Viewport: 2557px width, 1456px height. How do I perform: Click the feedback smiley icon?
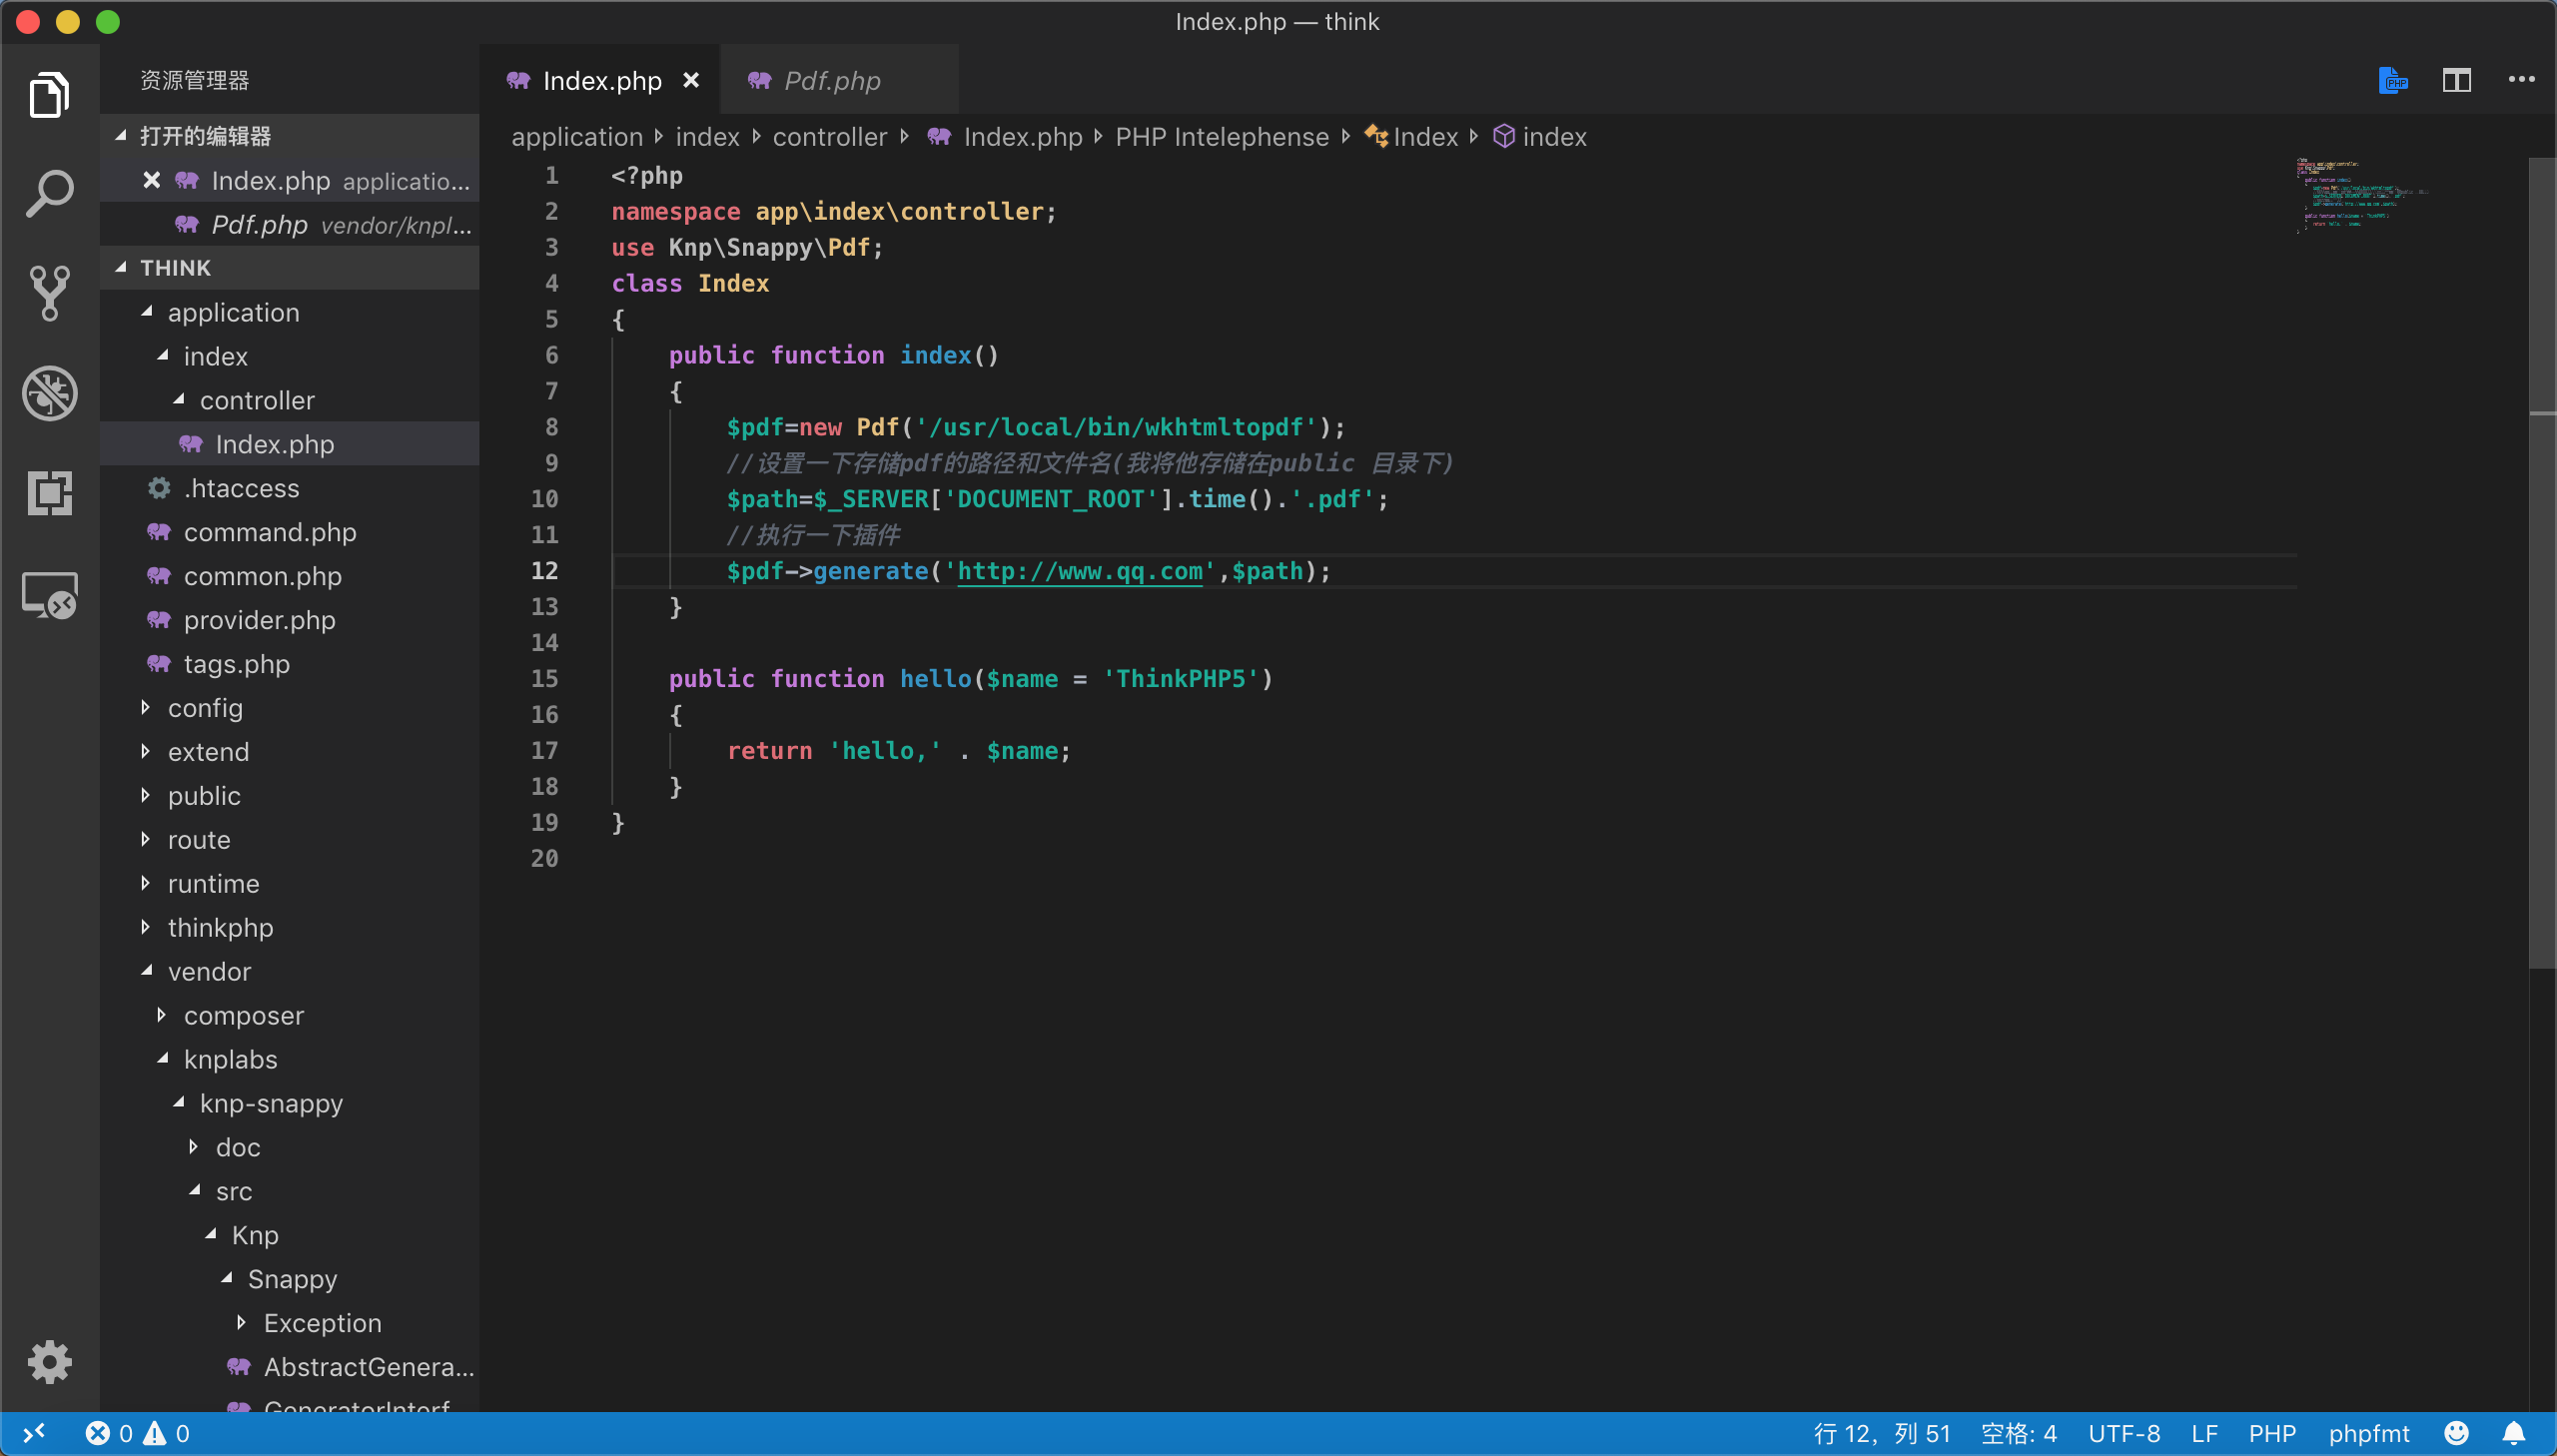click(2456, 1433)
